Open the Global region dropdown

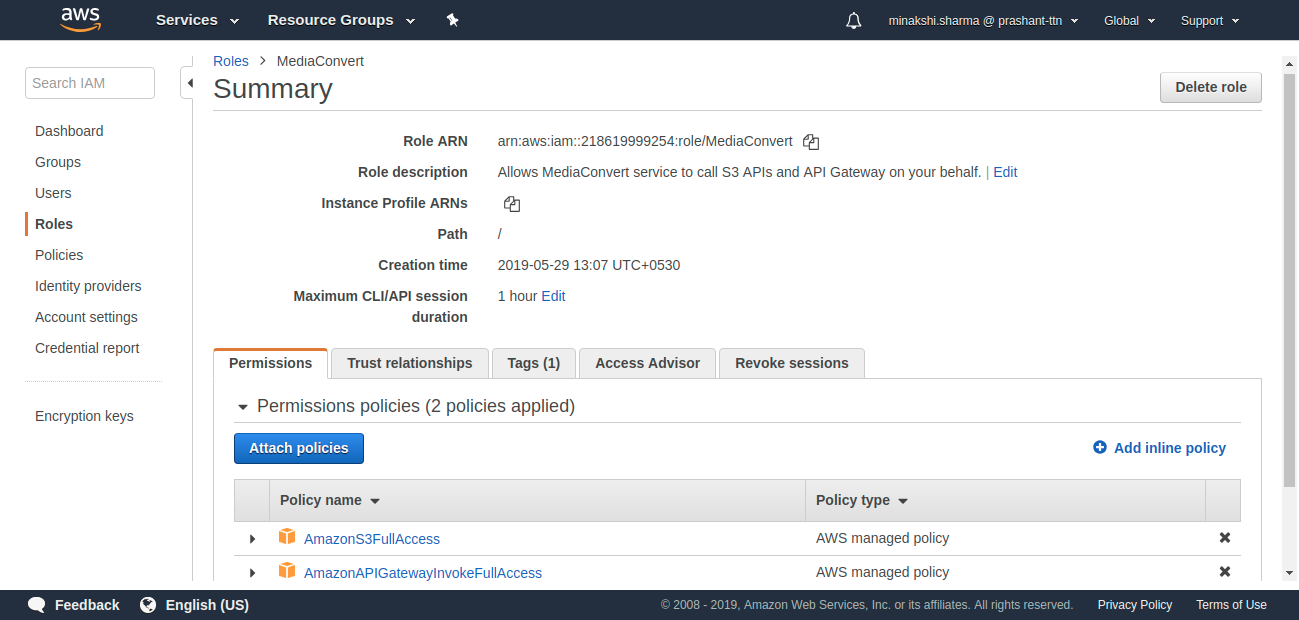coord(1129,20)
